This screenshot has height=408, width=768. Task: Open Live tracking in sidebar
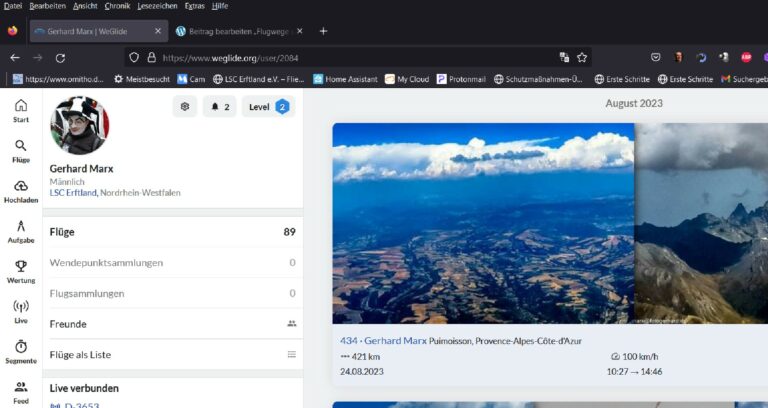tap(21, 312)
